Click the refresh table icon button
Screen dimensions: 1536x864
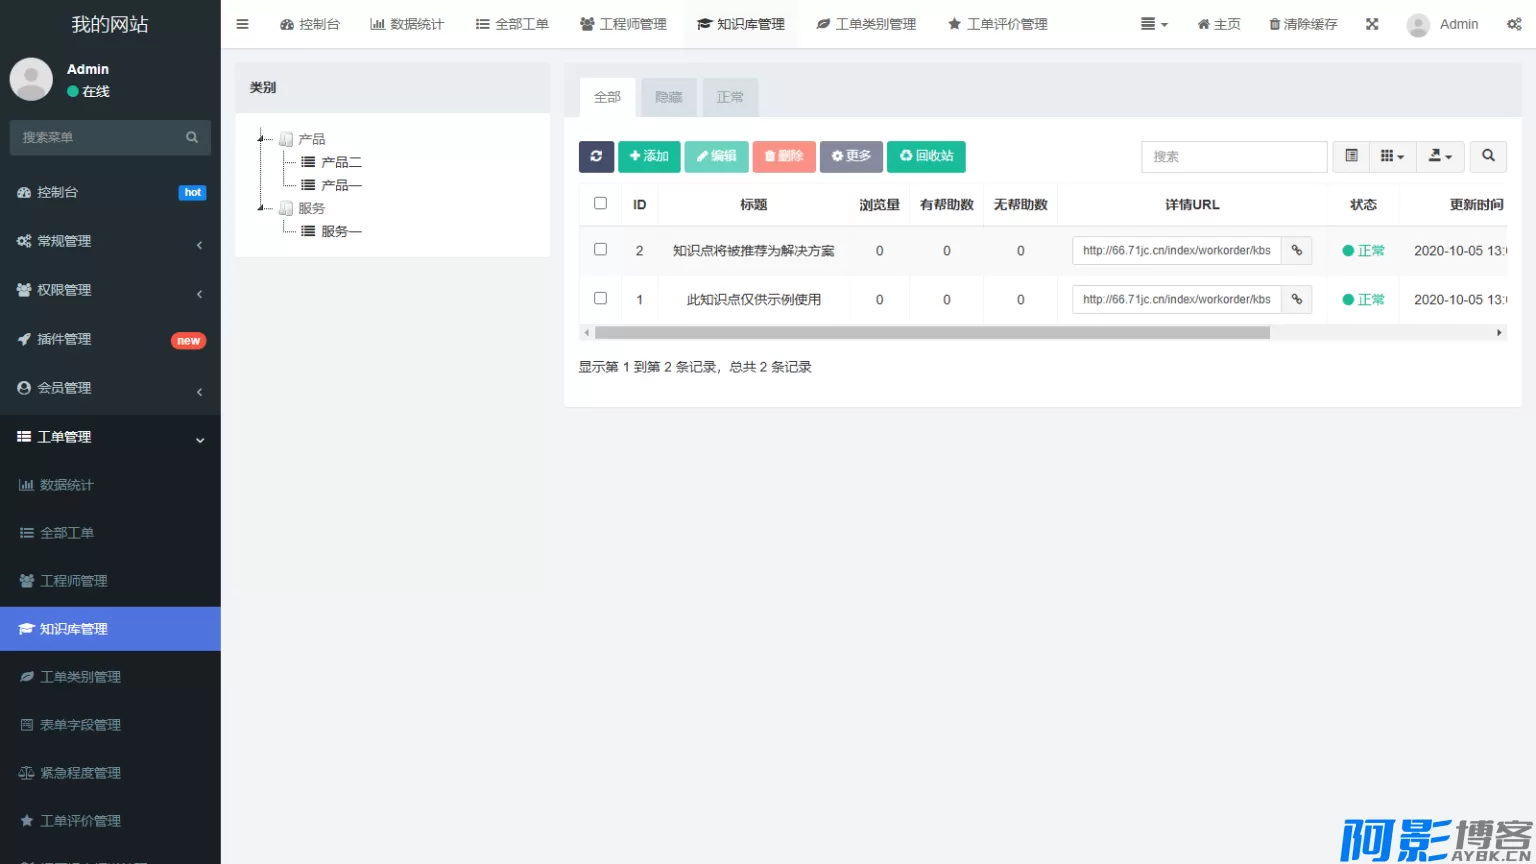point(596,156)
